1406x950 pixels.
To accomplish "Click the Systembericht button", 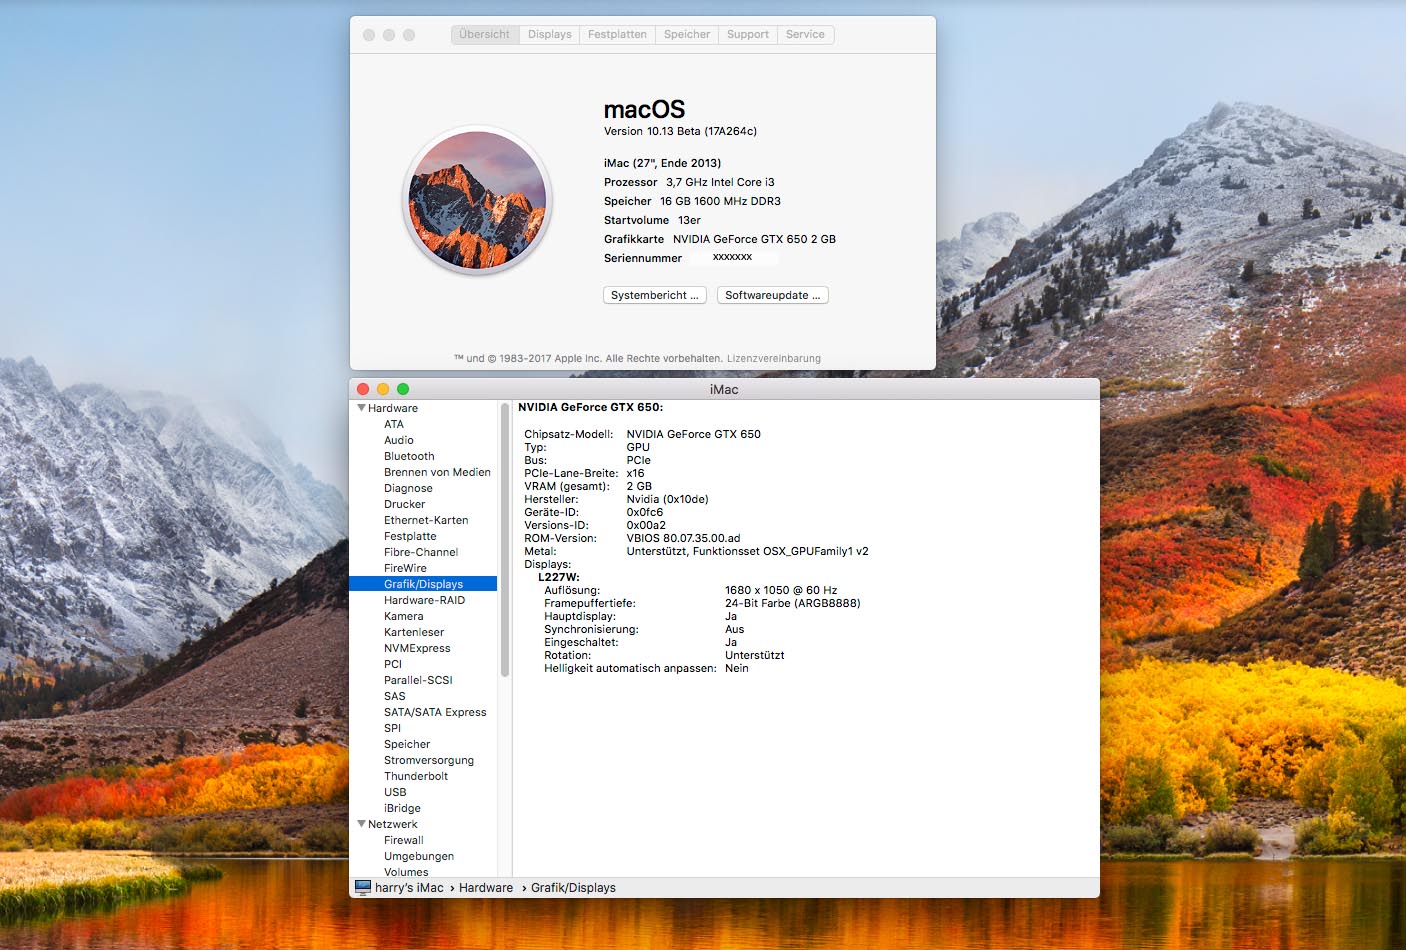I will coord(655,295).
